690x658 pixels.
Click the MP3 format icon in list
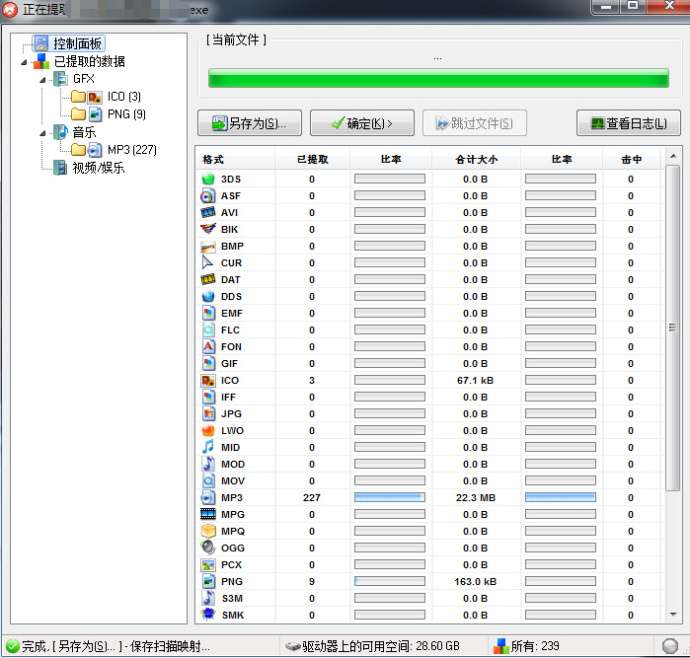pos(208,497)
